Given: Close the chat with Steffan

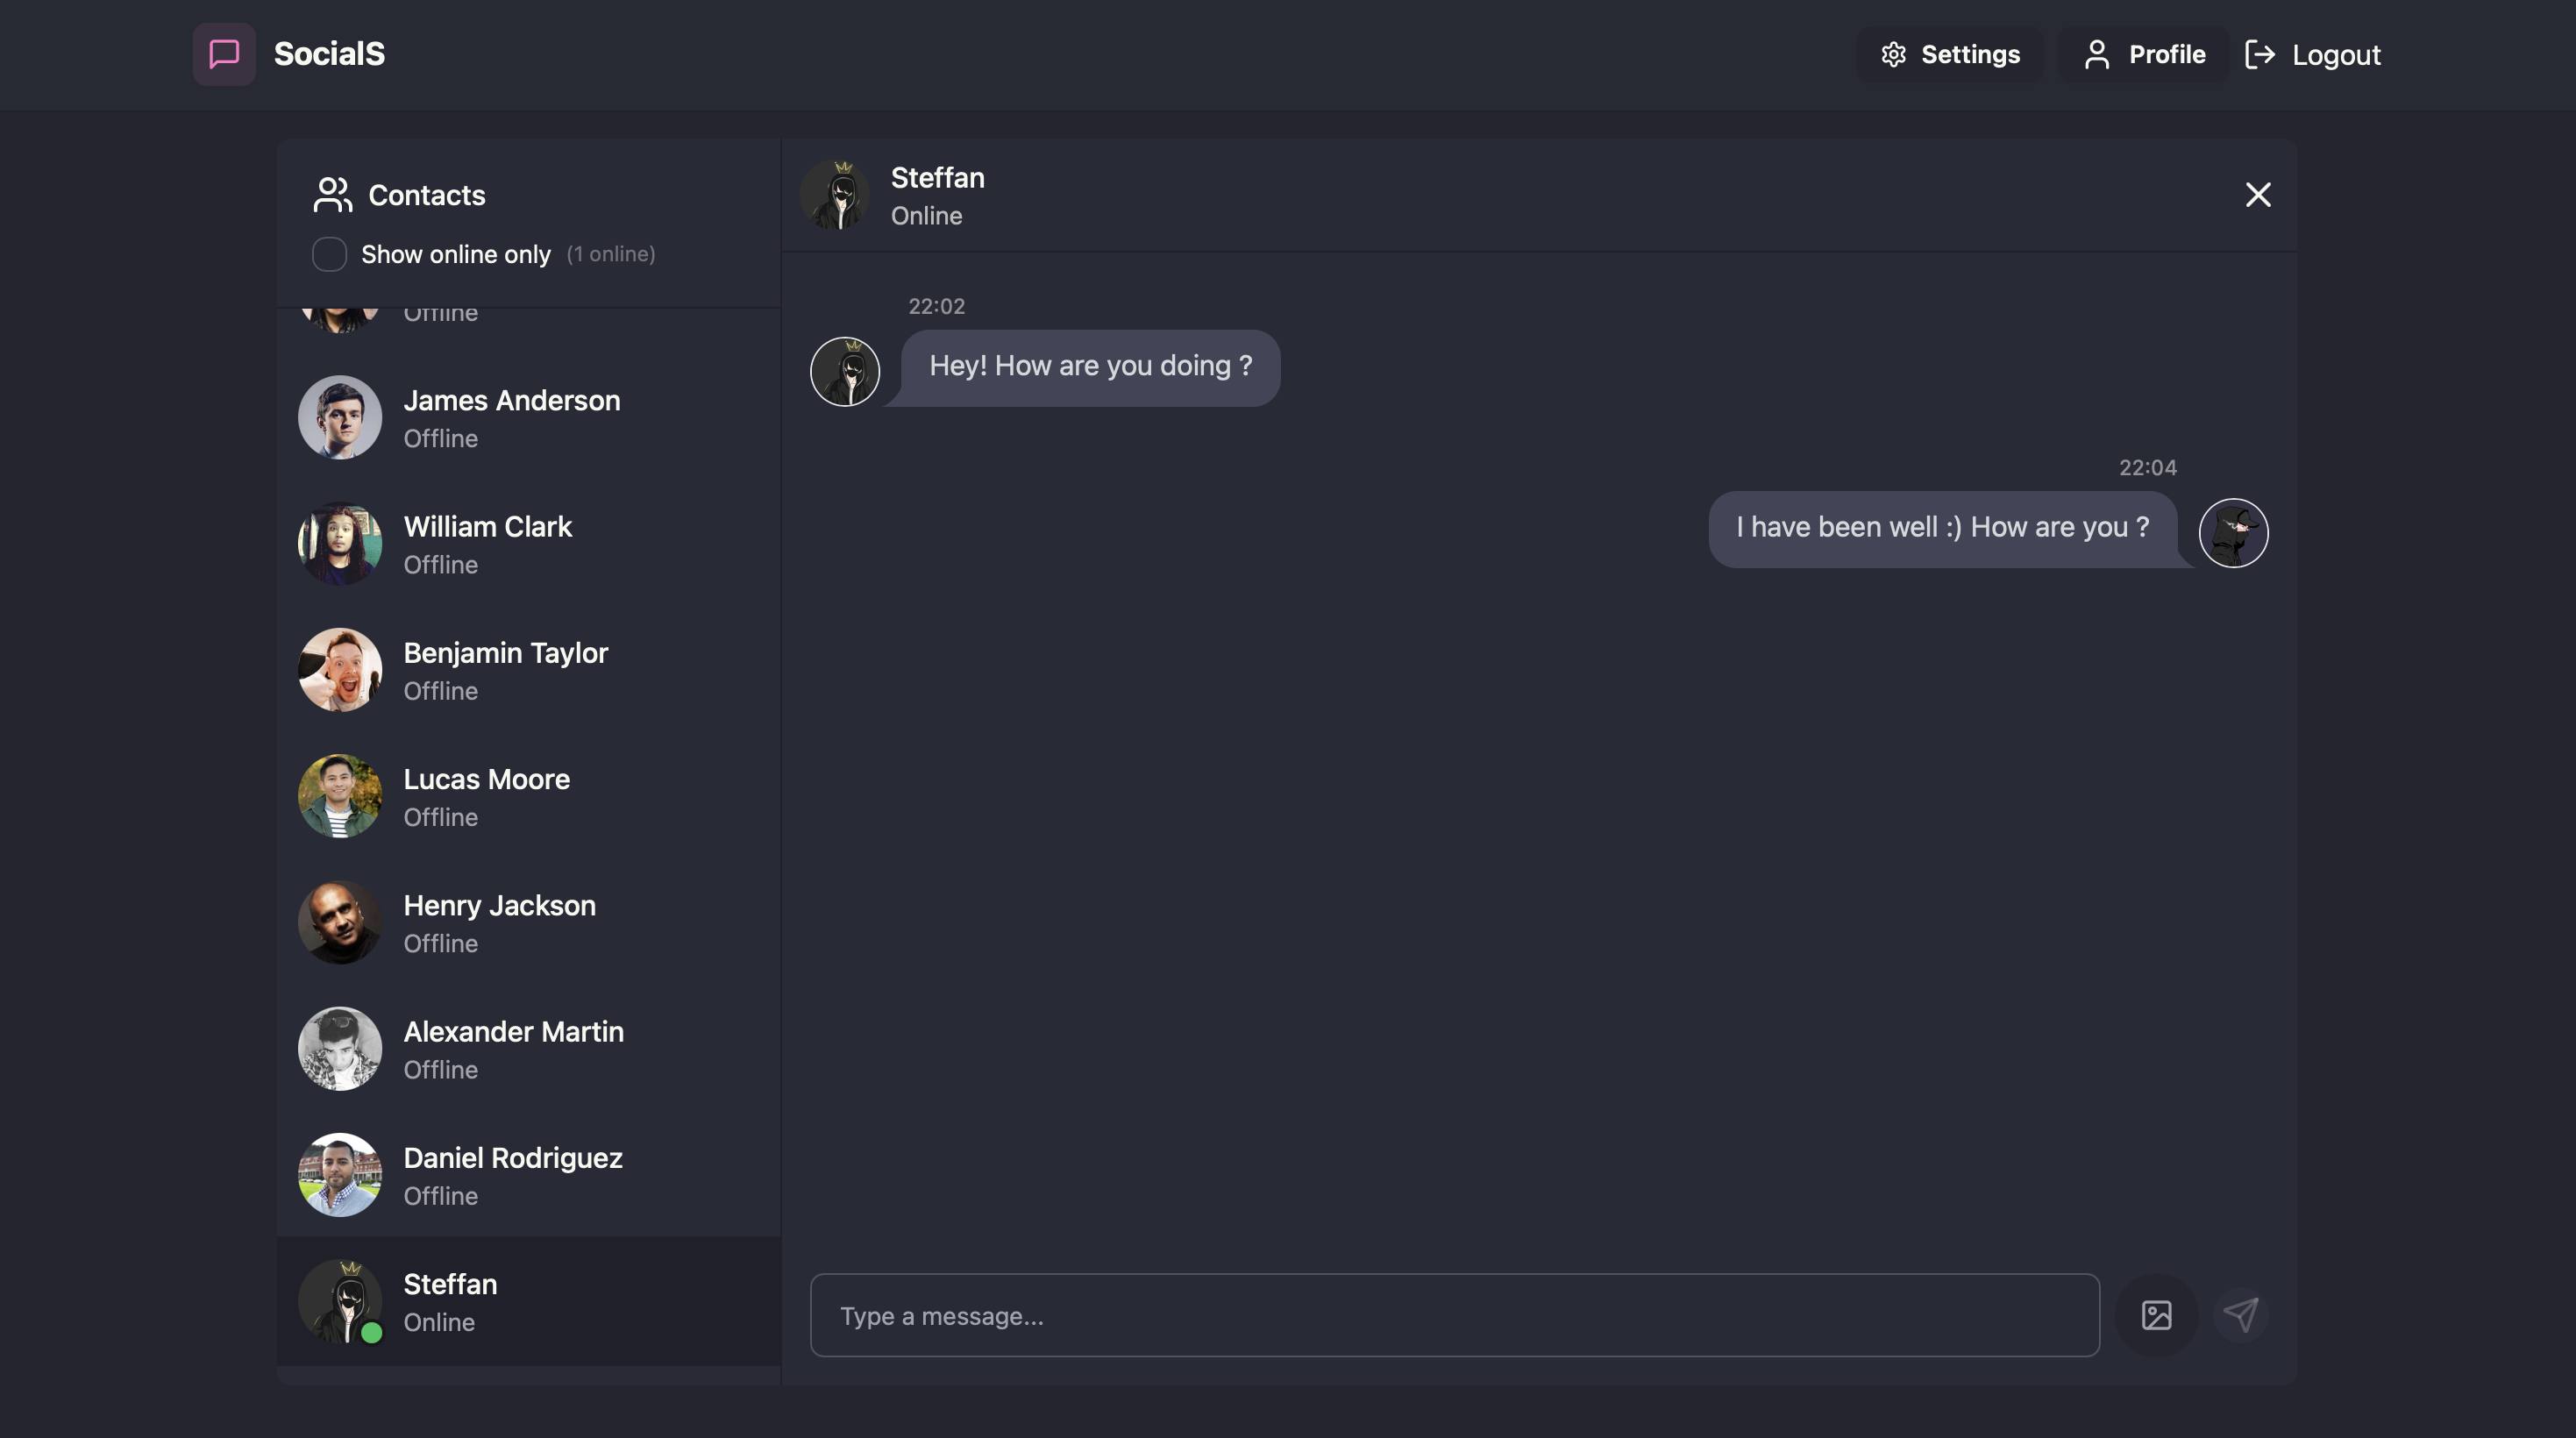Looking at the screenshot, I should pos(2257,194).
